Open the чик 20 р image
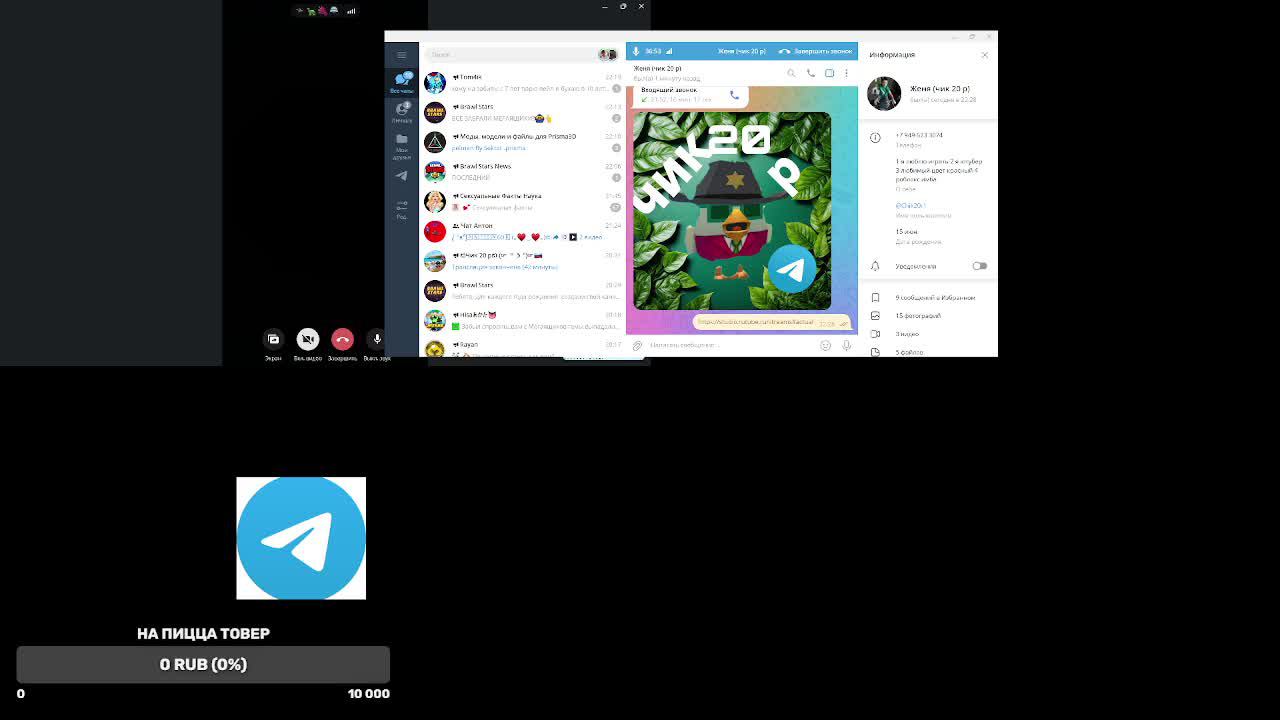The height and width of the screenshot is (720, 1280). 732,210
